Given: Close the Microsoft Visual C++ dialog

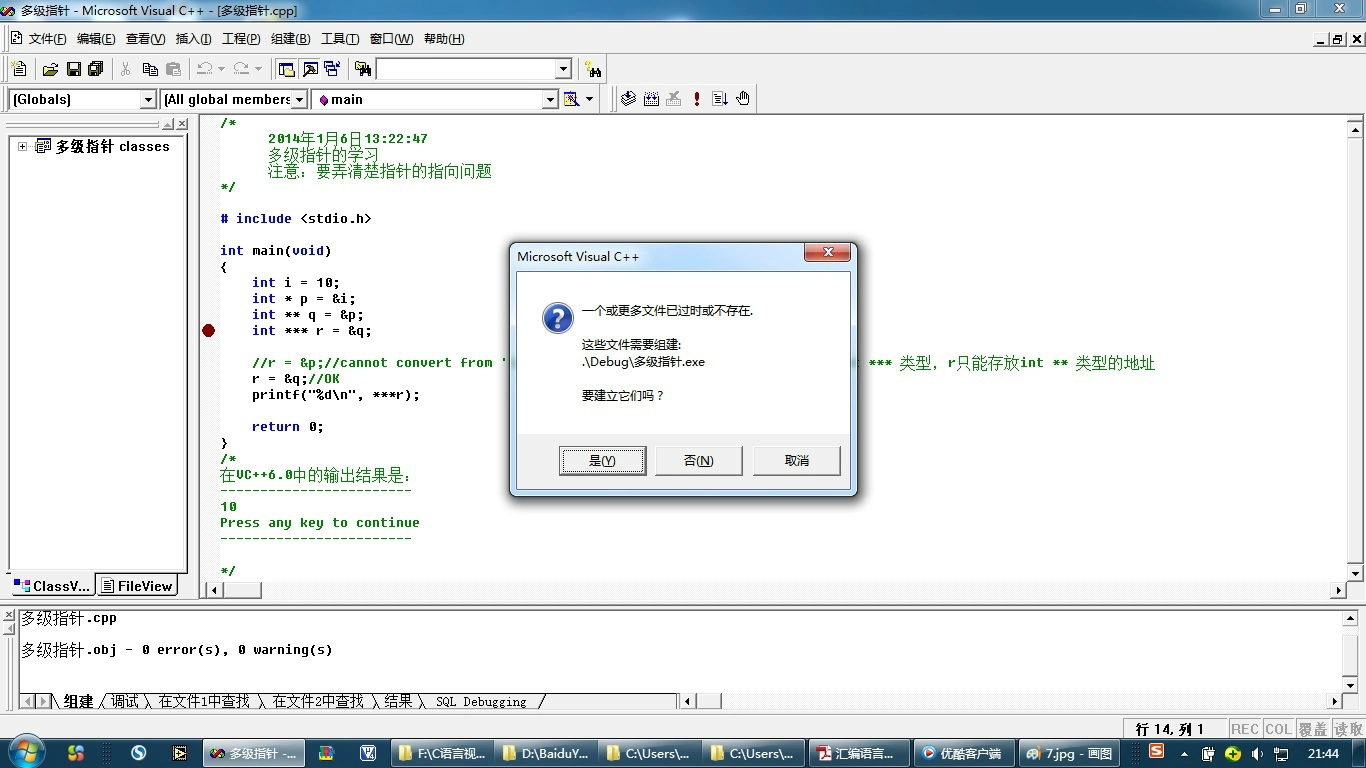Looking at the screenshot, I should [828, 254].
